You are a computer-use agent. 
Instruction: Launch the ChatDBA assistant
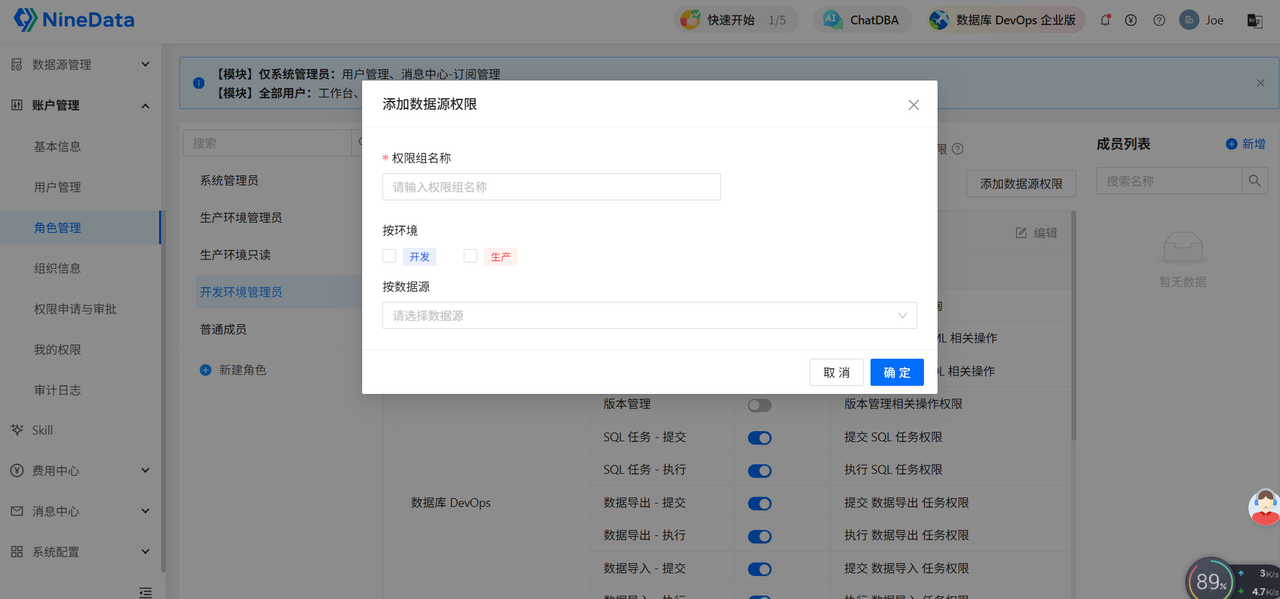tap(862, 20)
